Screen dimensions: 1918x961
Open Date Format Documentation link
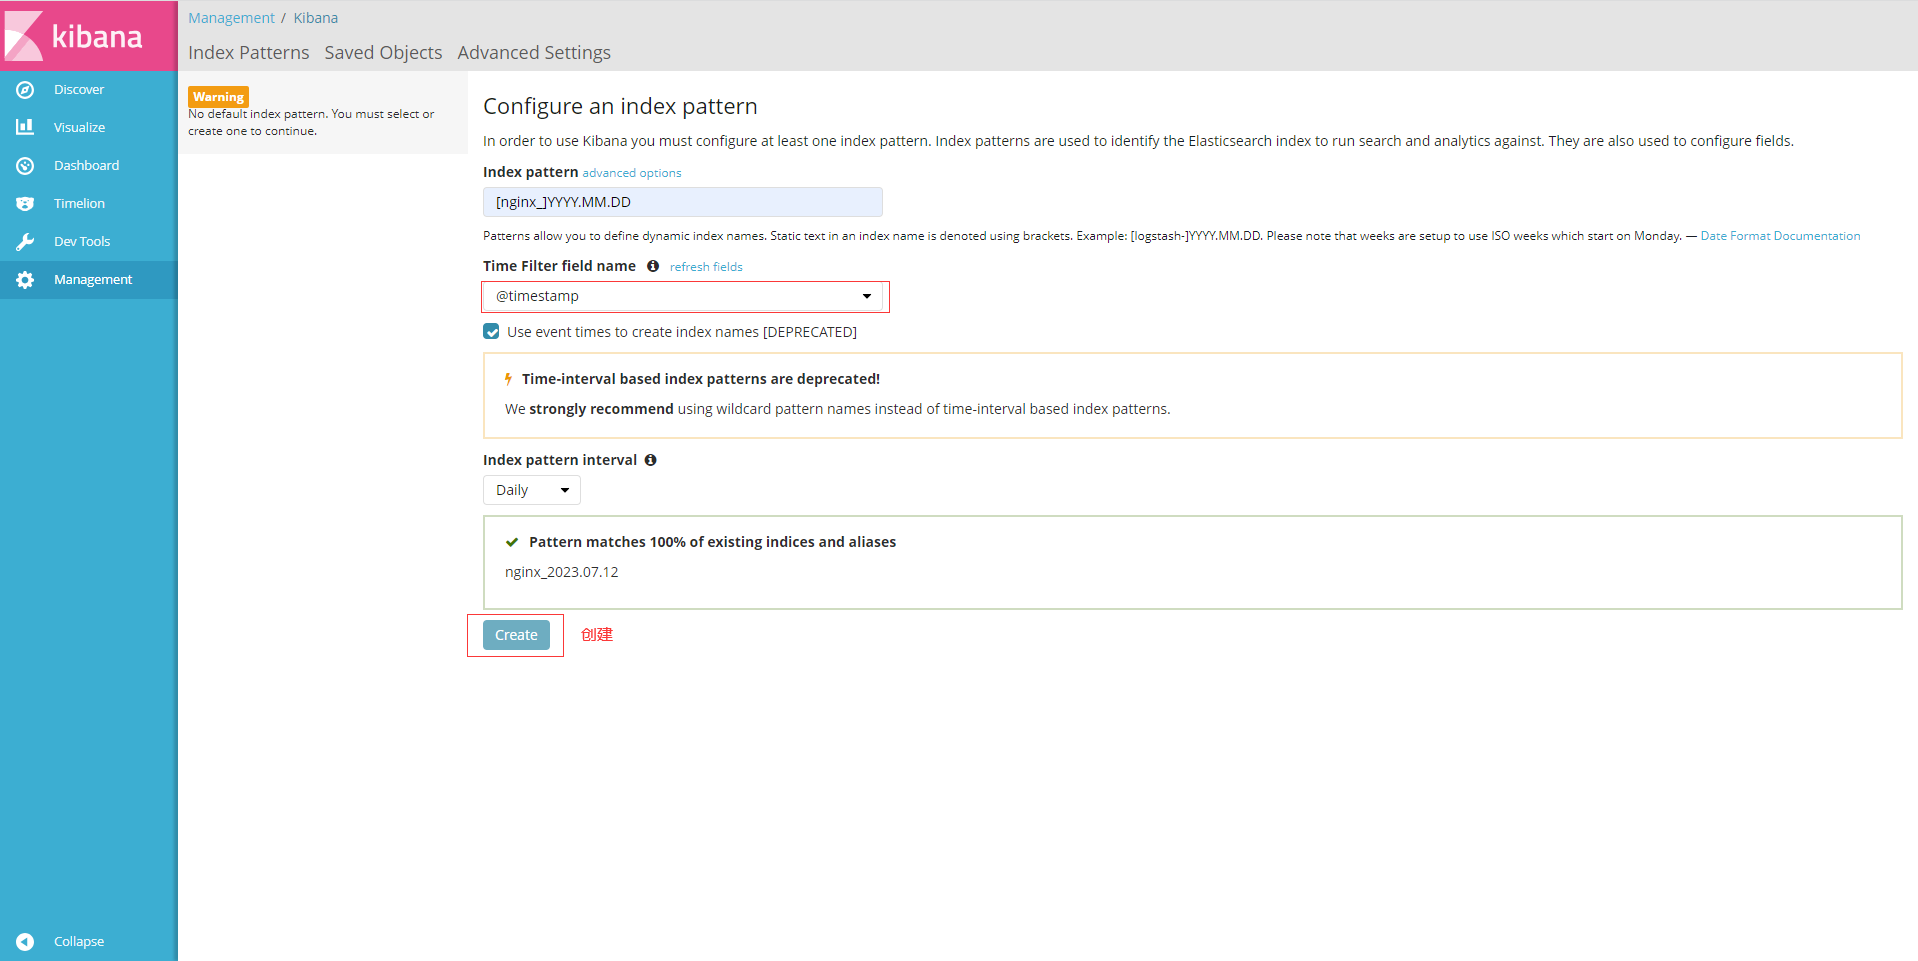pyautogui.click(x=1780, y=236)
